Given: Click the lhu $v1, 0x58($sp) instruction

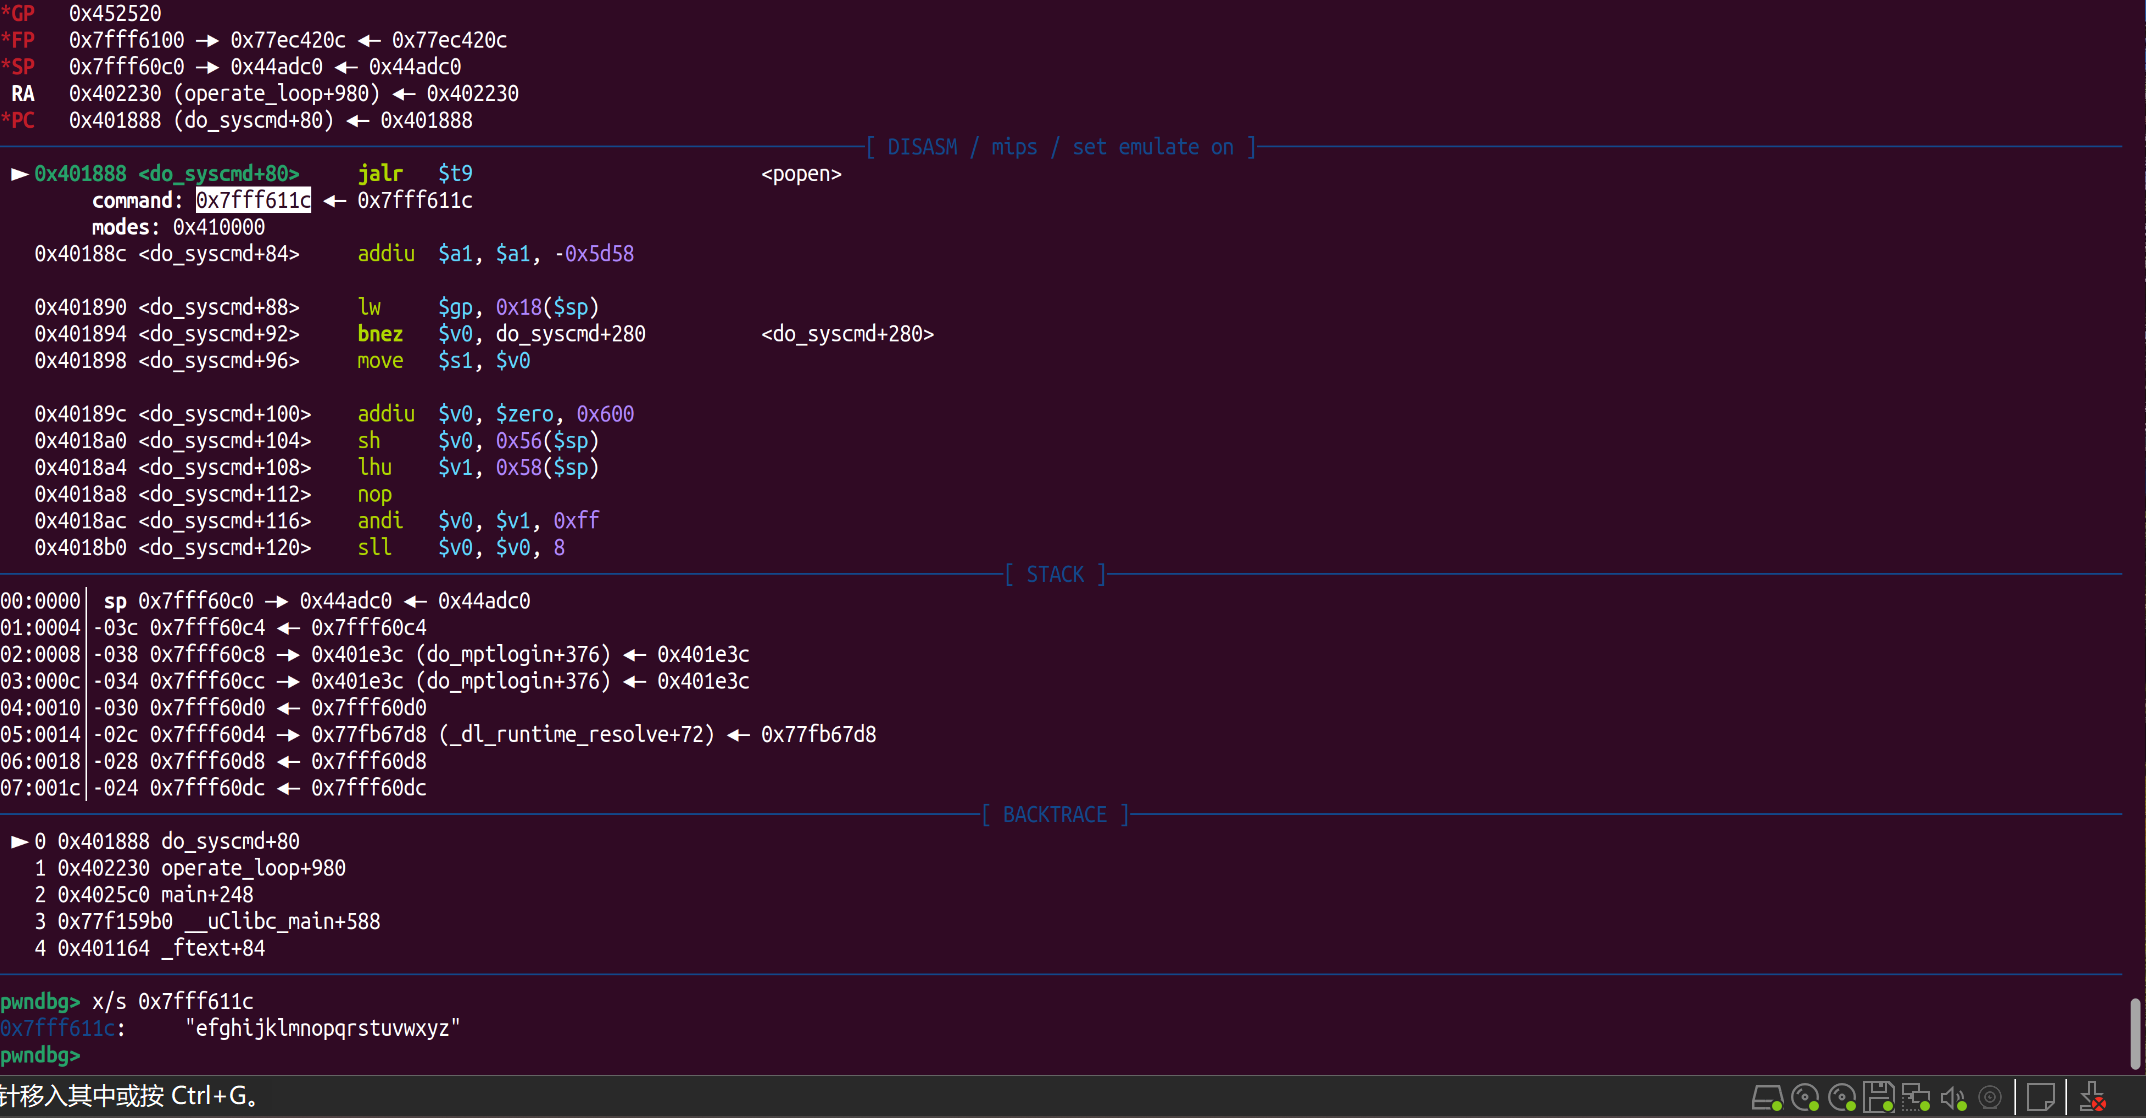Looking at the screenshot, I should (x=478, y=467).
